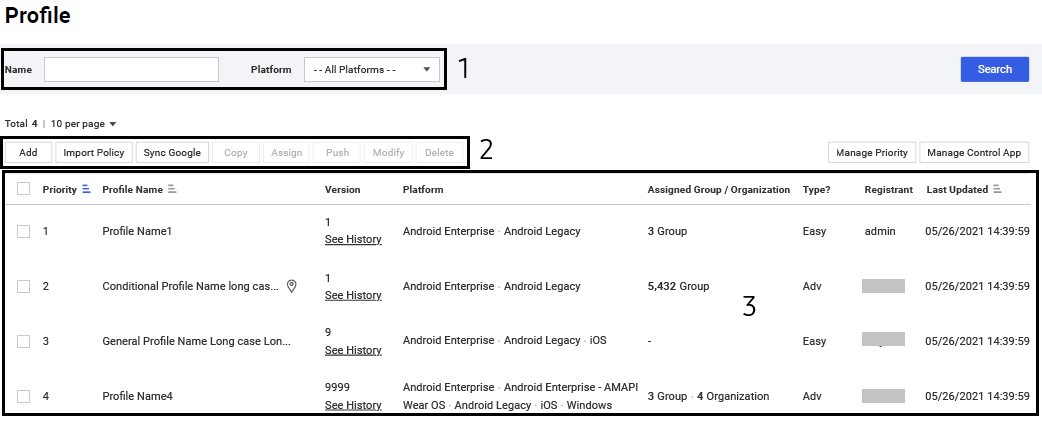Click Sync Google button
1042x421 pixels.
(172, 153)
